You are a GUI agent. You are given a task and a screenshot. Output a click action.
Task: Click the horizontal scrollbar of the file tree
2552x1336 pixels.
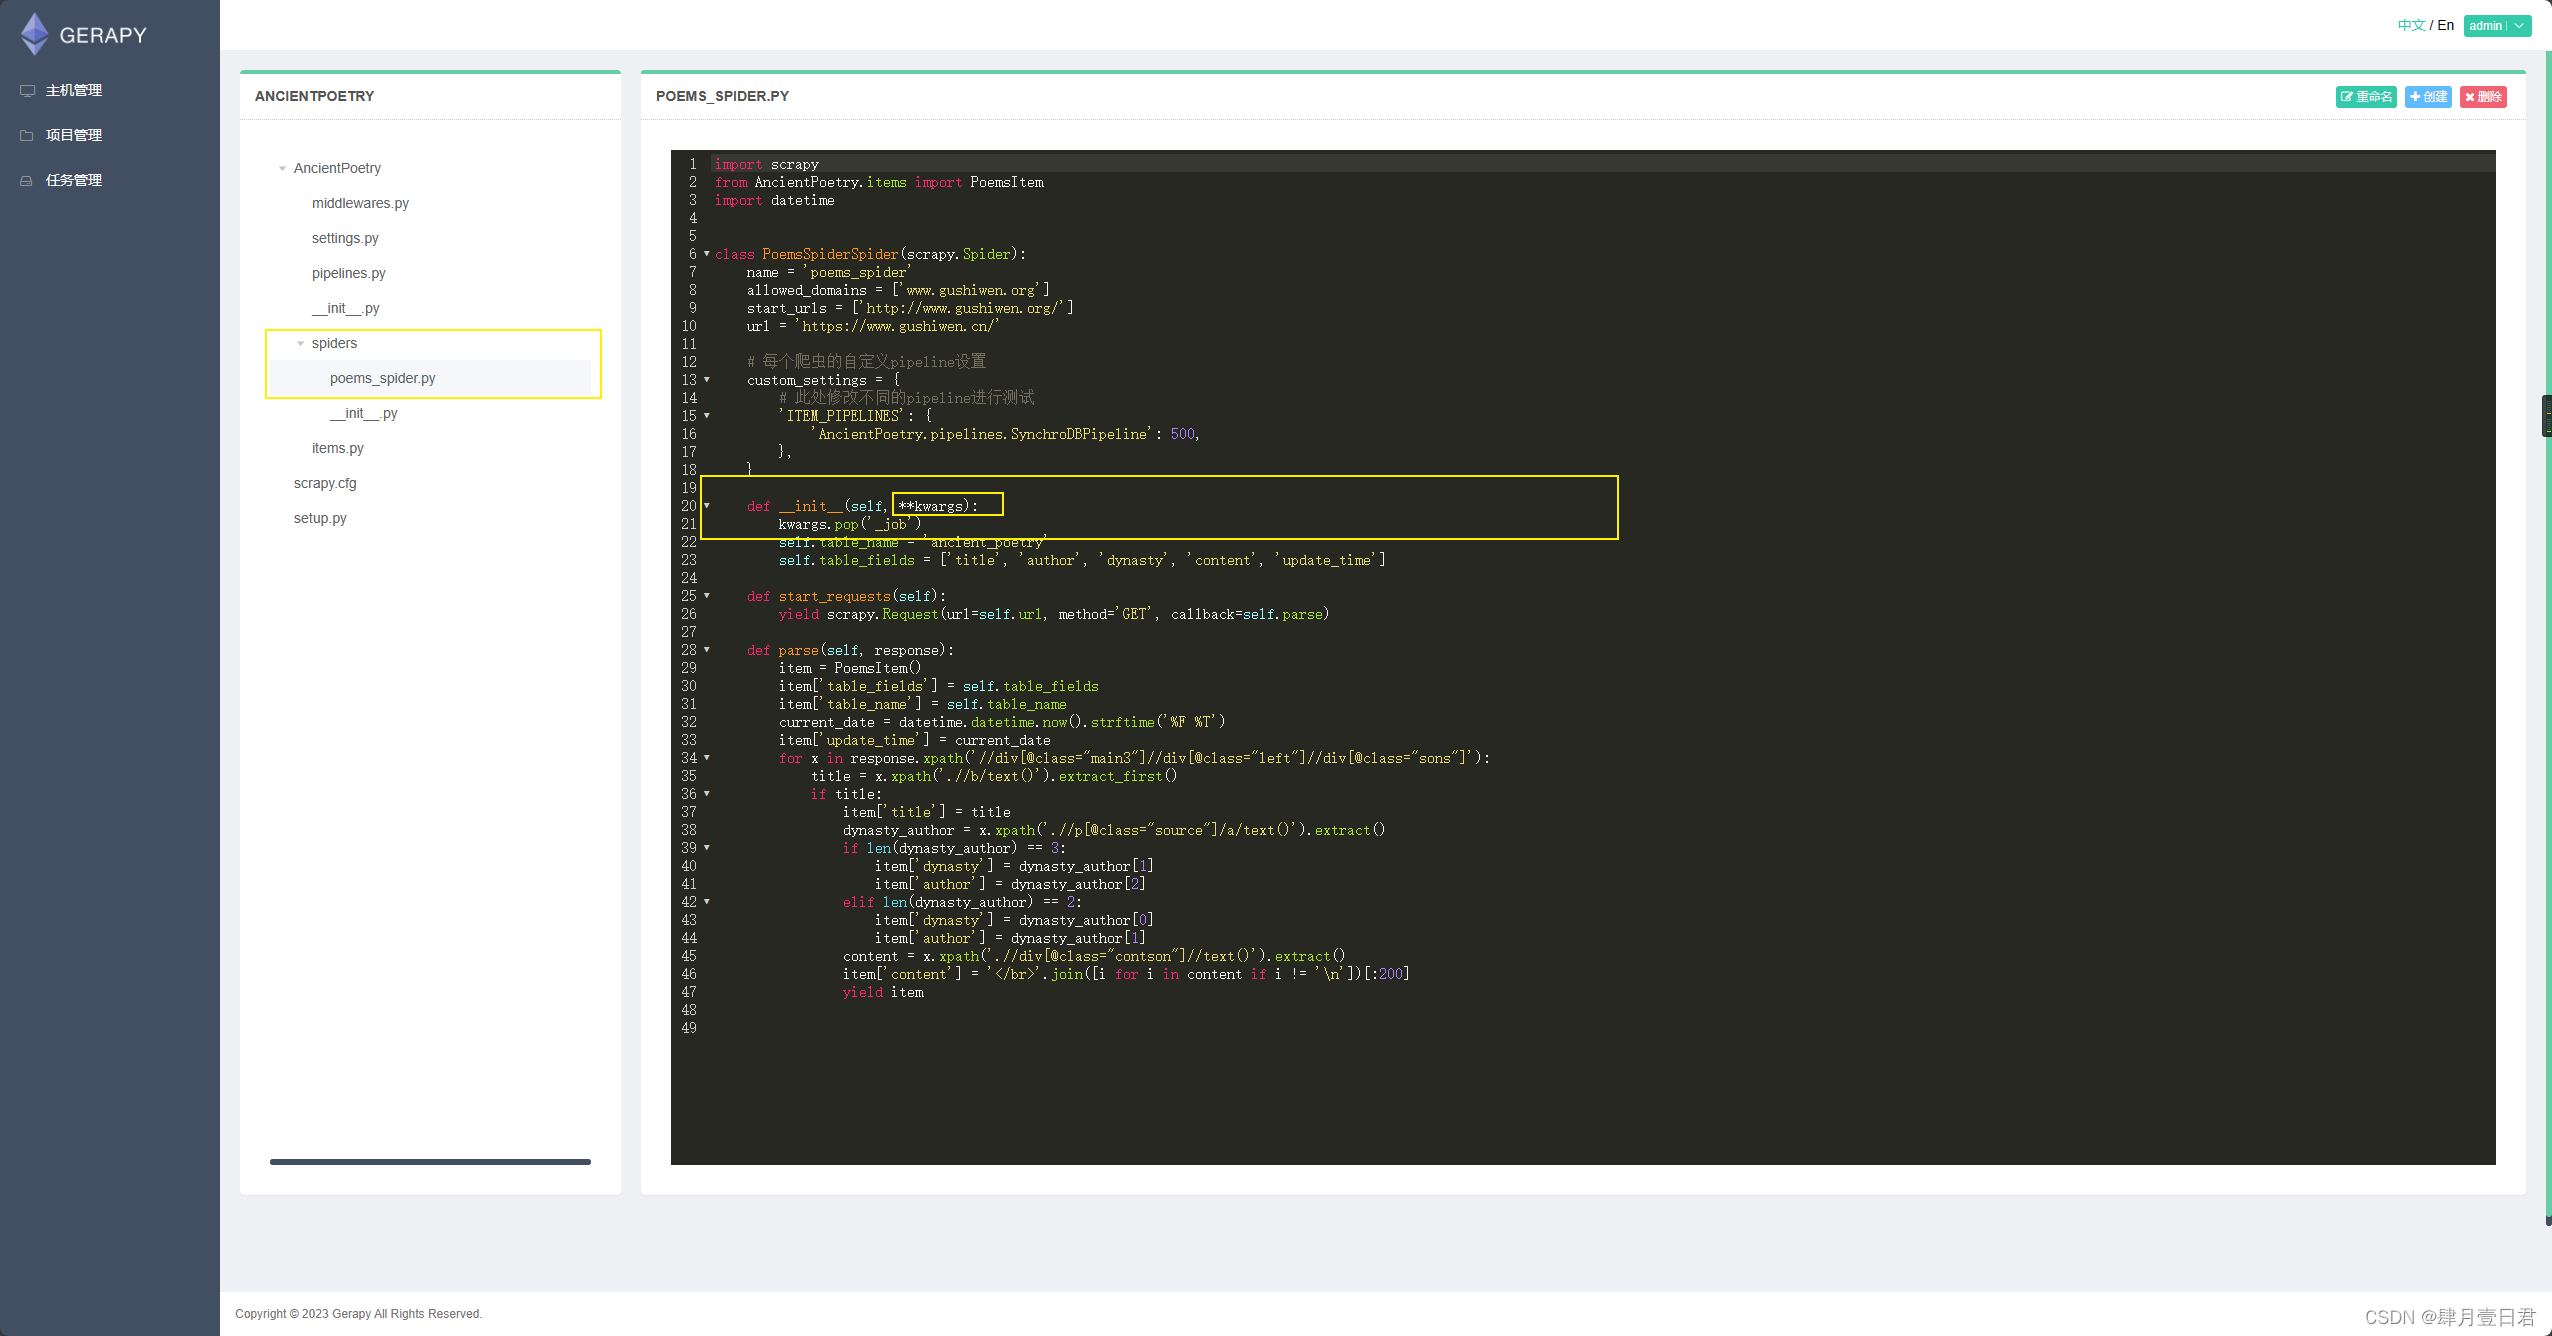[430, 1161]
